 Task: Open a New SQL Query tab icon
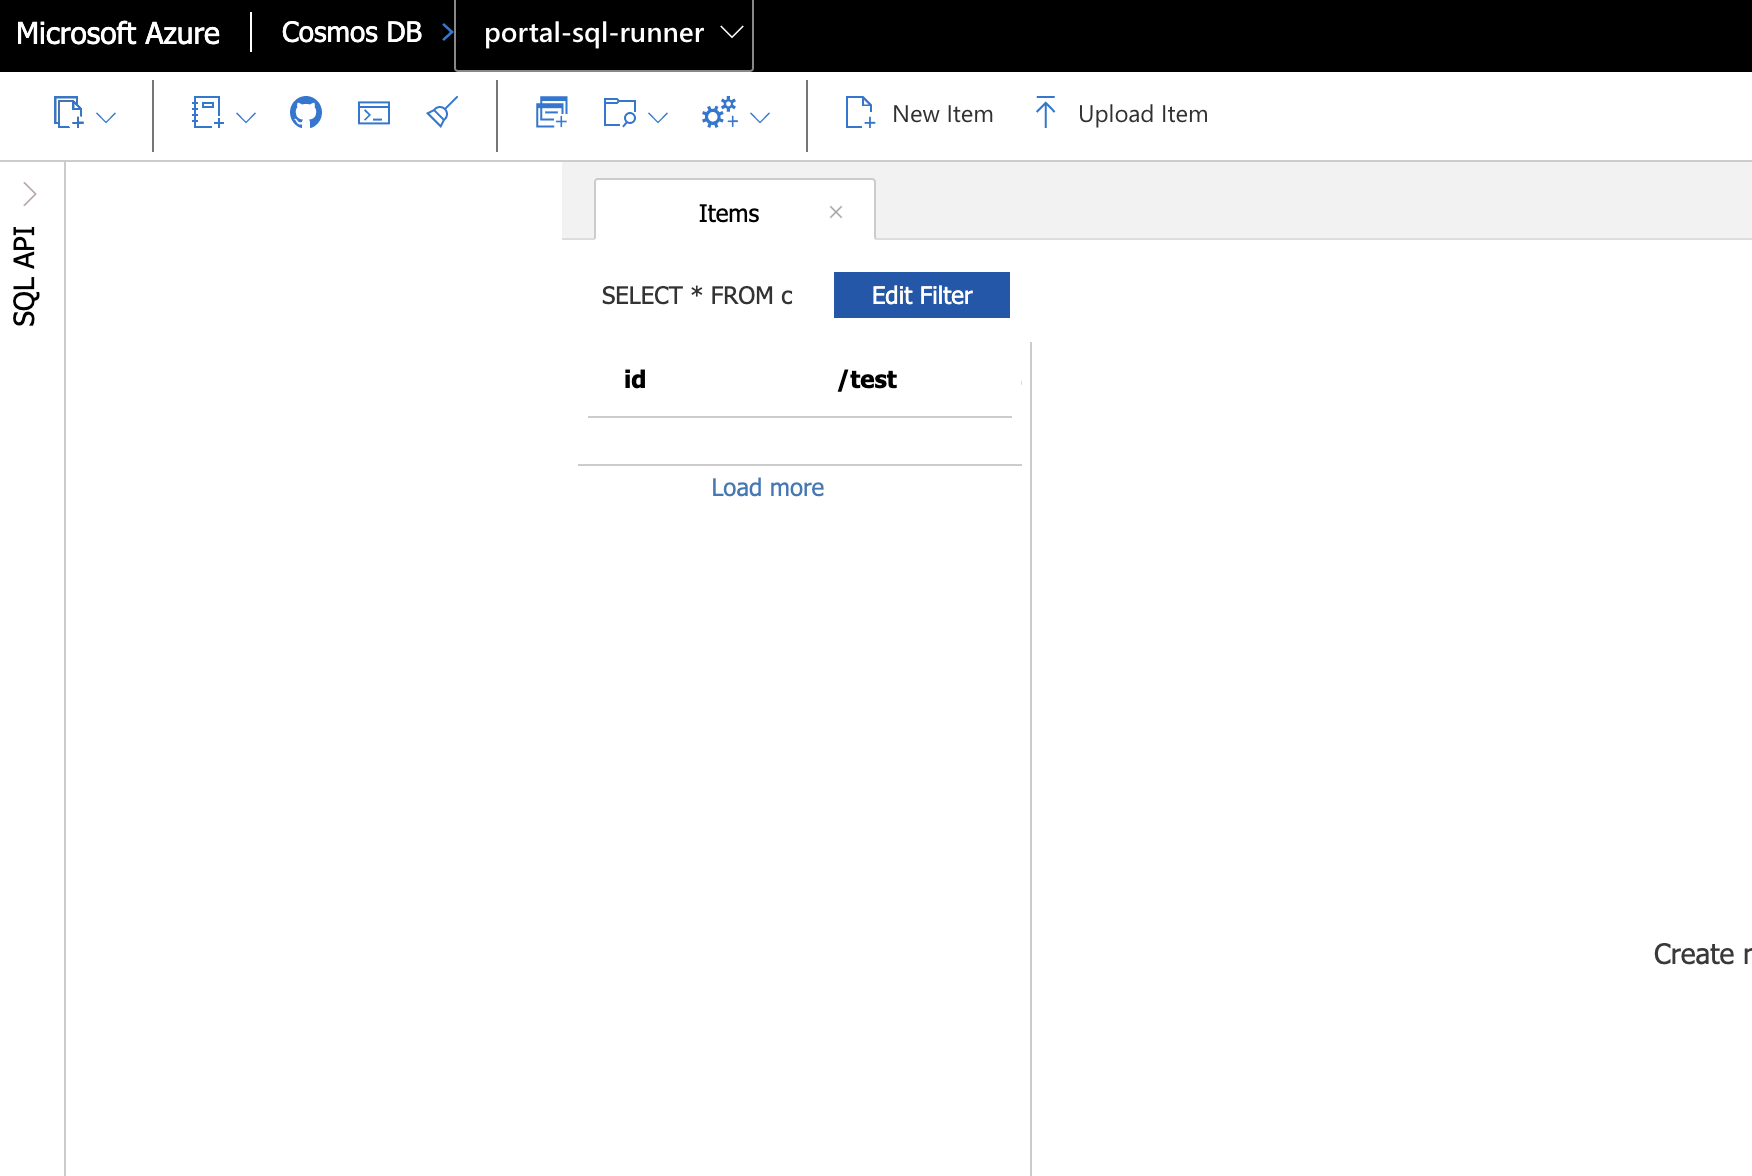click(551, 113)
